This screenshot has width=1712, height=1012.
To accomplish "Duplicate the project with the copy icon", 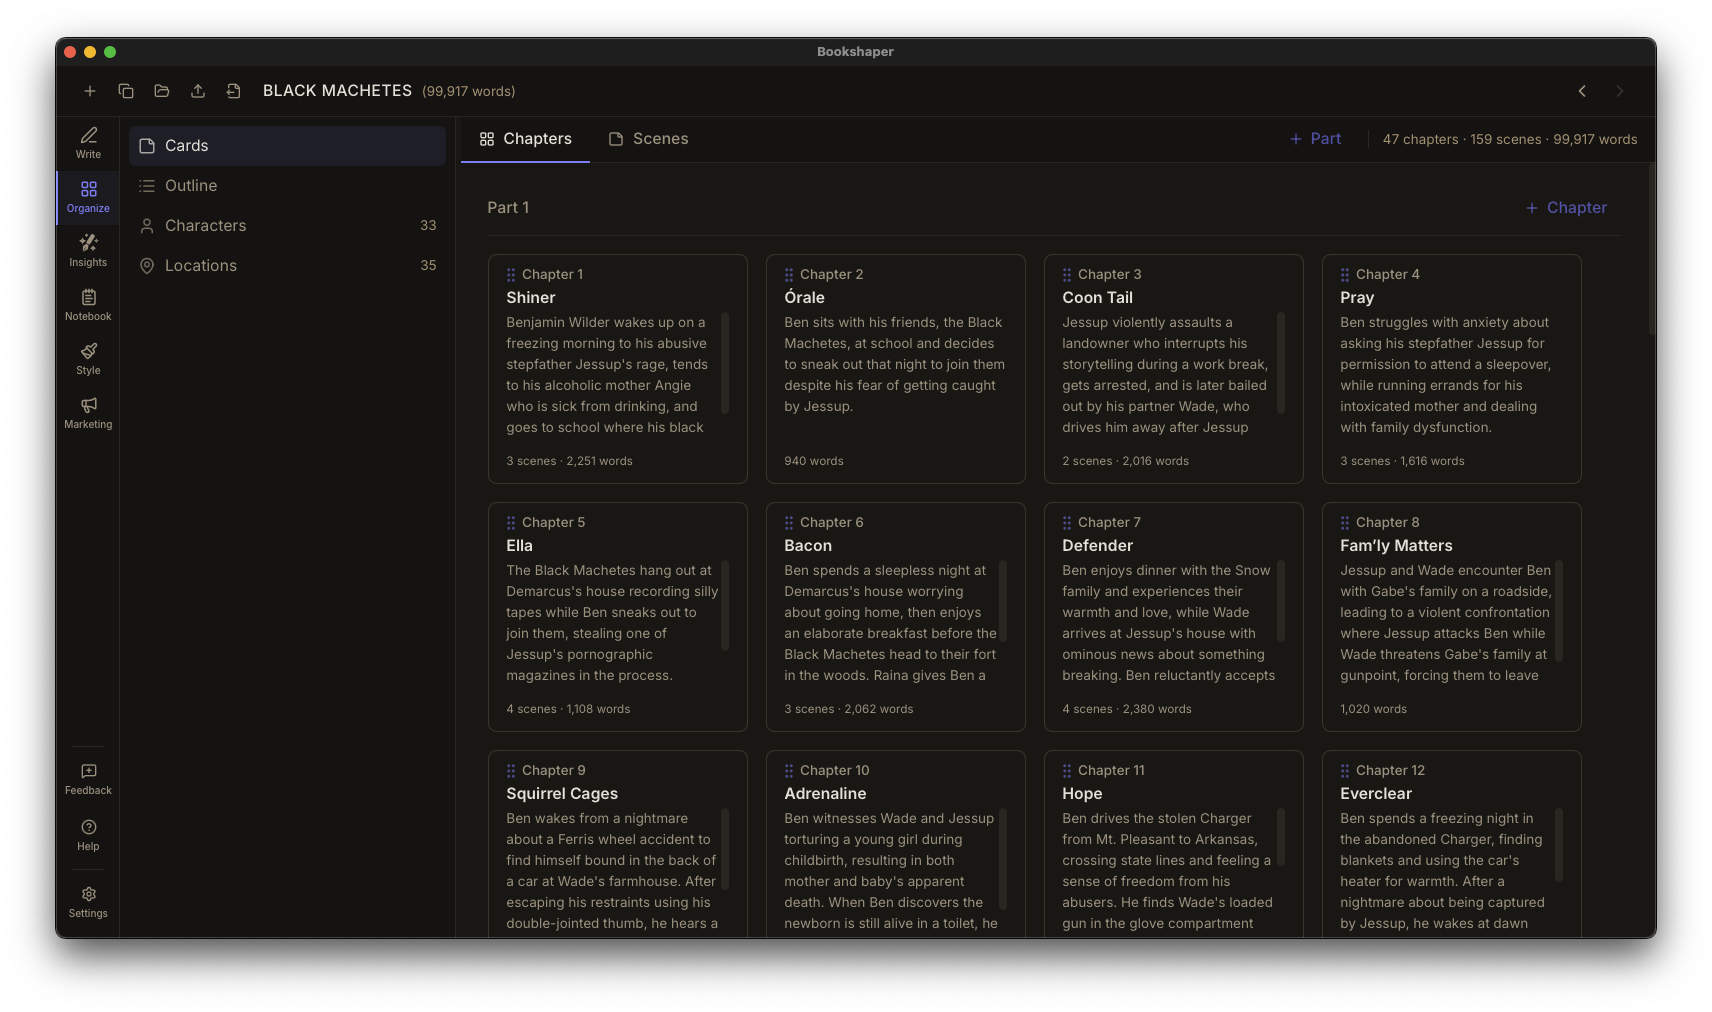I will (x=125, y=91).
